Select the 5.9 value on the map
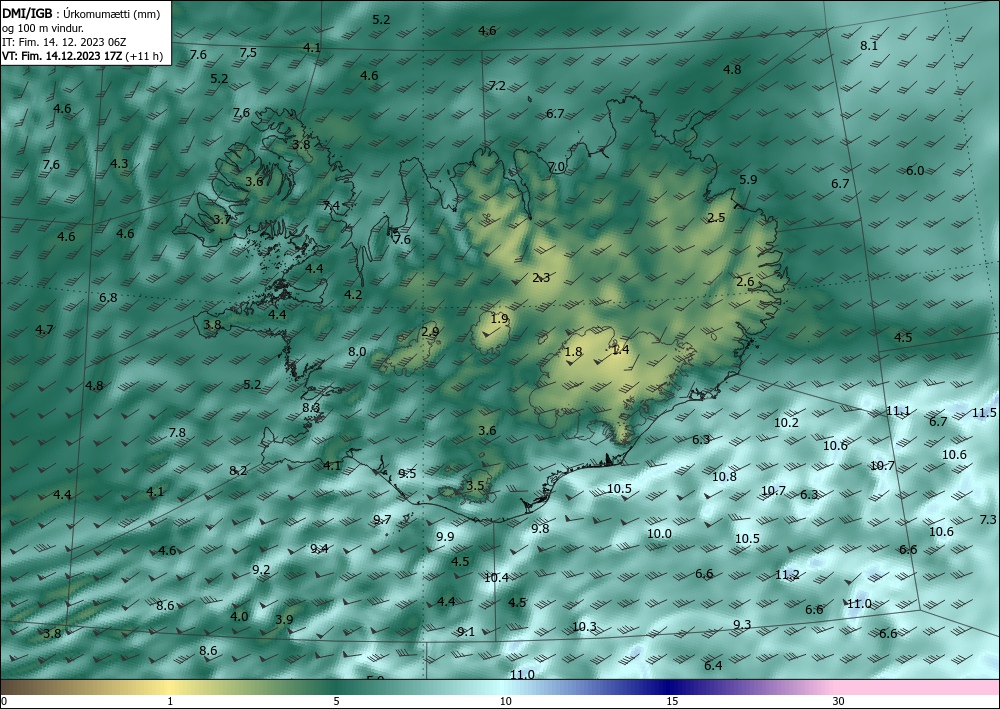Image resolution: width=1000 pixels, height=709 pixels. pyautogui.click(x=748, y=180)
